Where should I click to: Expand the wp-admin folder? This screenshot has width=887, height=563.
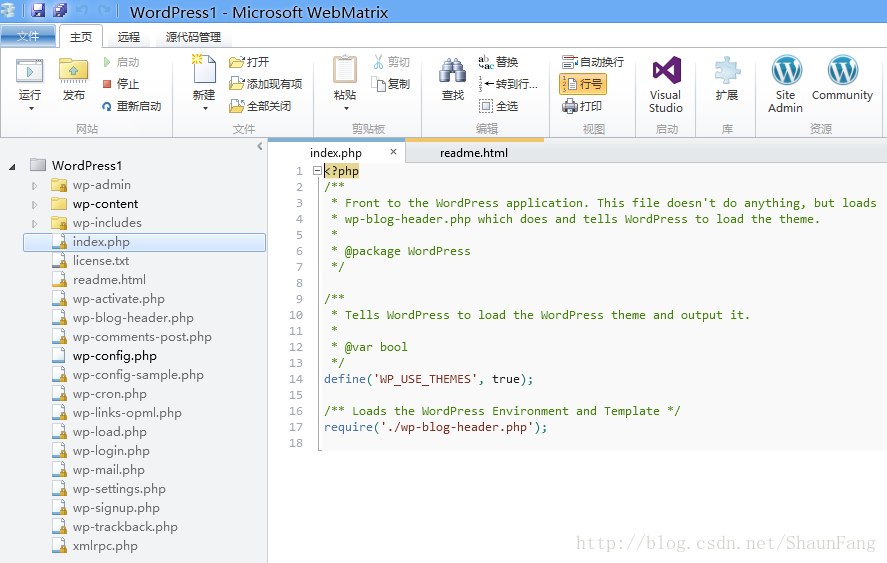tap(35, 186)
